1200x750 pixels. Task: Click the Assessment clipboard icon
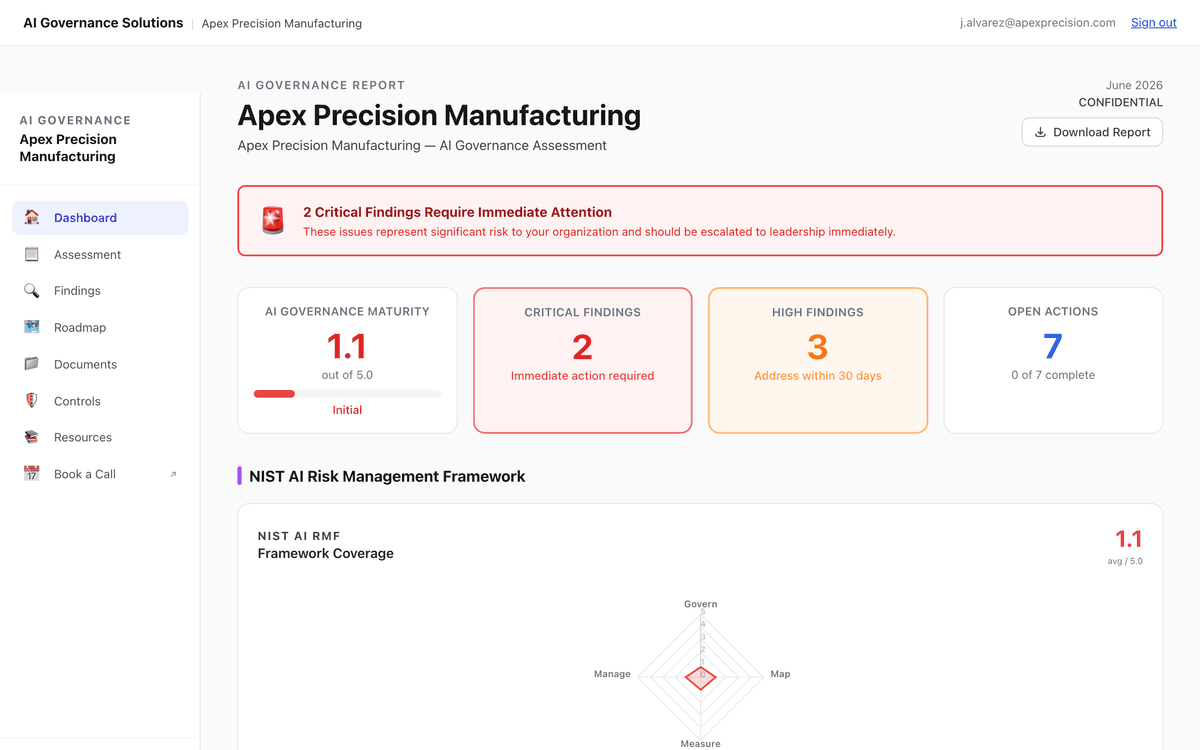click(x=32, y=254)
